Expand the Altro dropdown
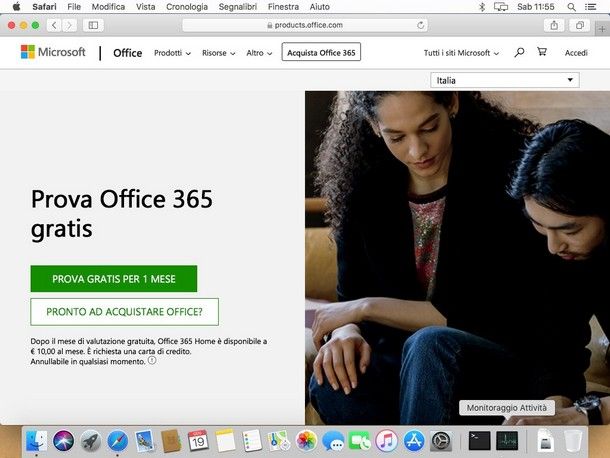The width and height of the screenshot is (610, 458). coord(259,53)
